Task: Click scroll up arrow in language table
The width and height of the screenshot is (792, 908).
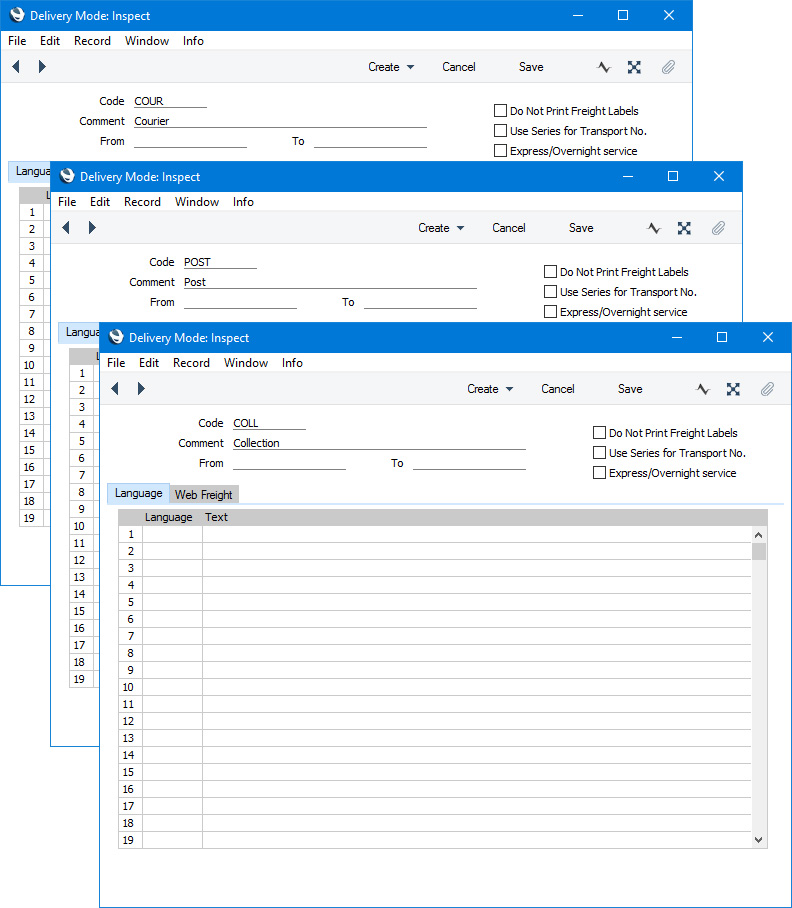Action: coord(758,534)
